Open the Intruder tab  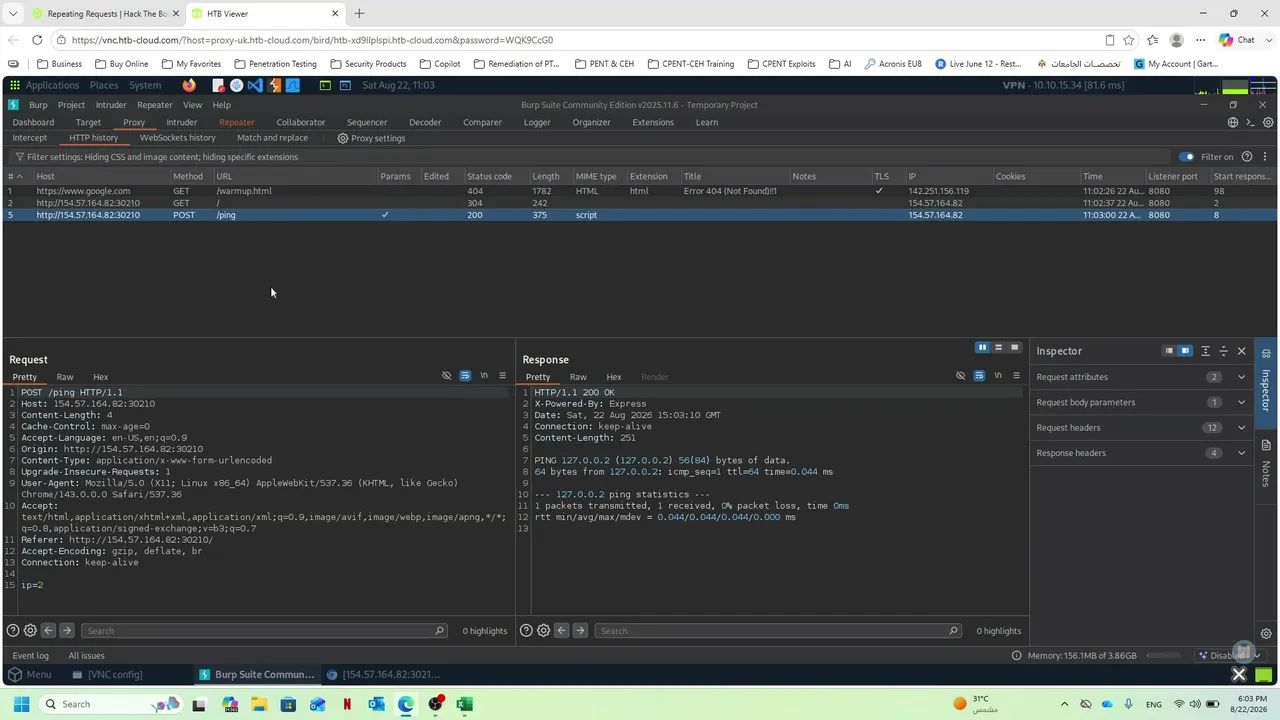(182, 122)
